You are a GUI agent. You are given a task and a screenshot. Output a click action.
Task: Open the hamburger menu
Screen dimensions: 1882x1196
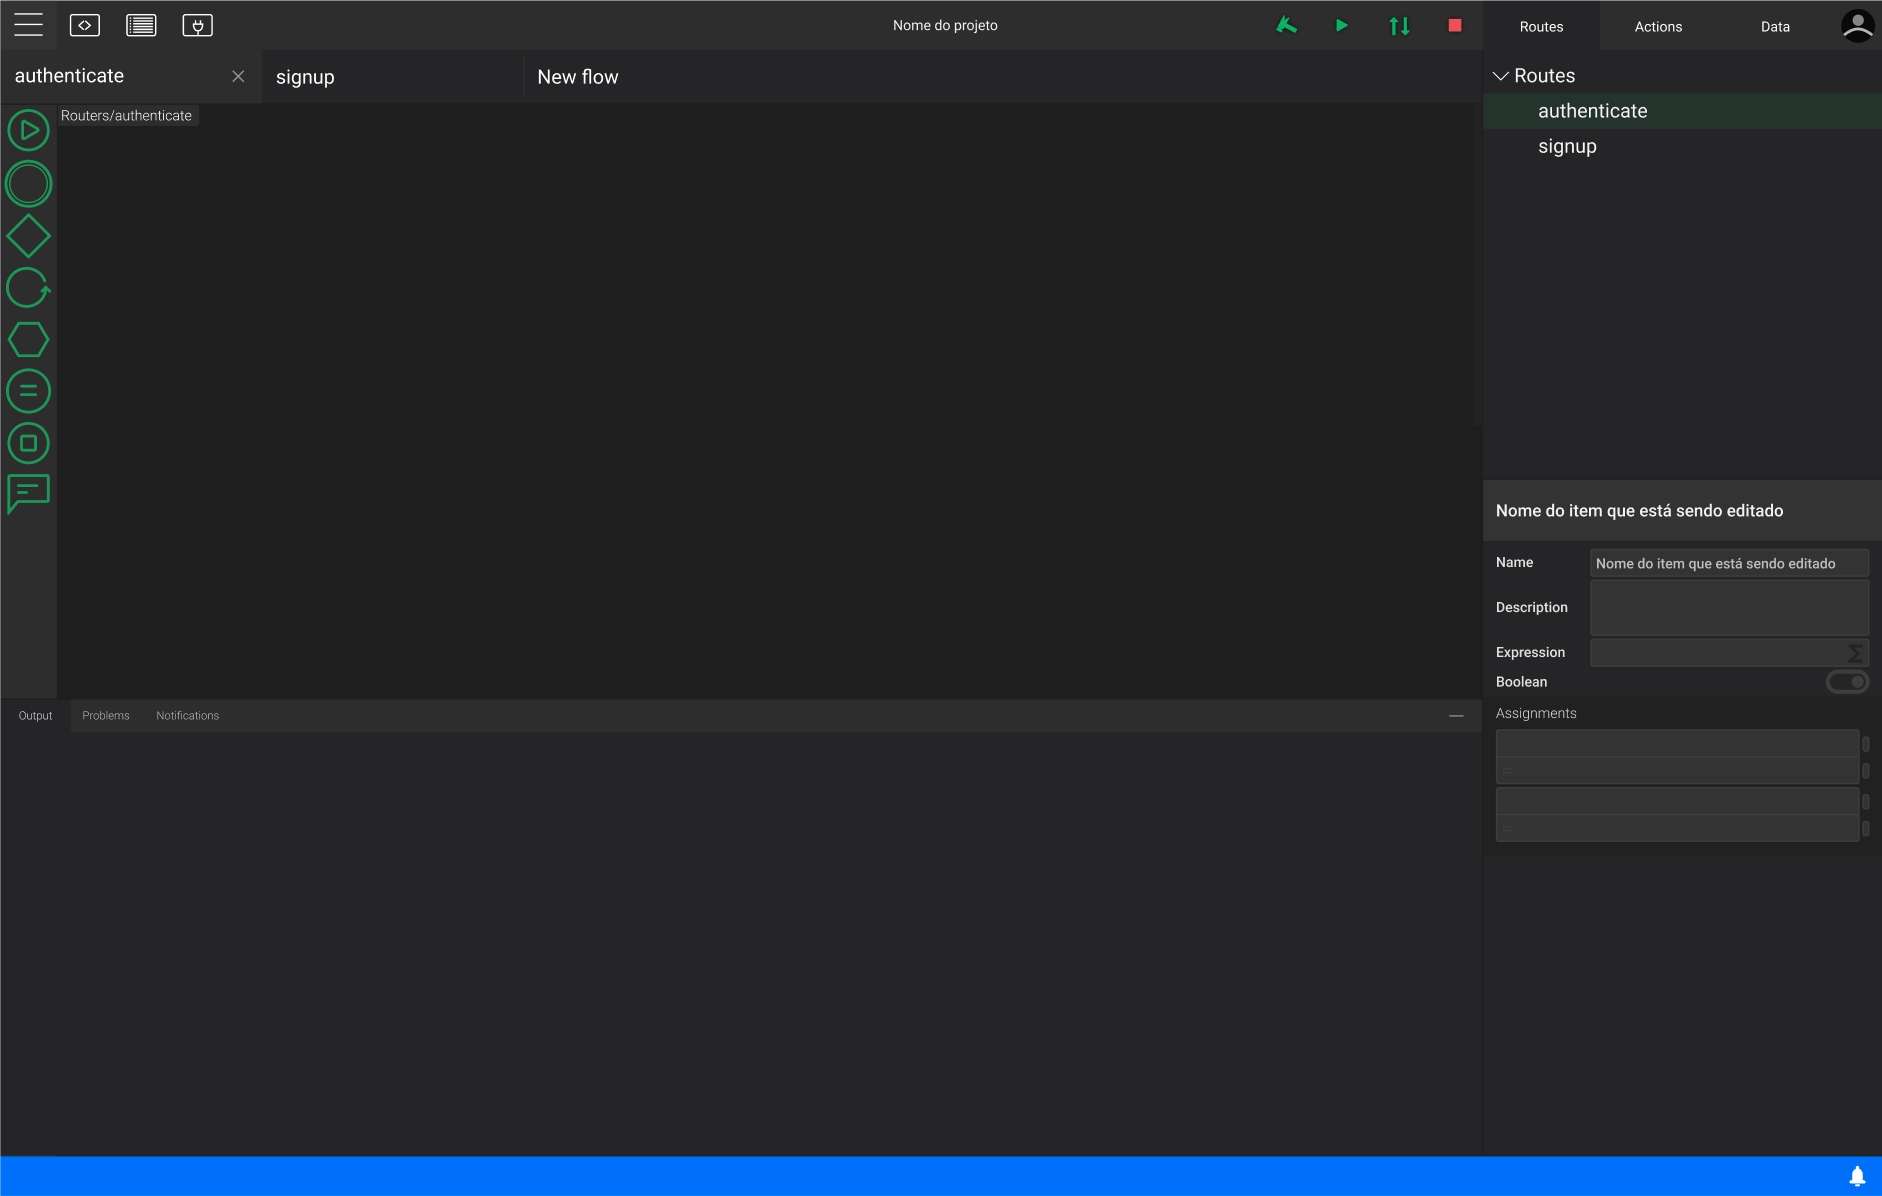(x=28, y=25)
